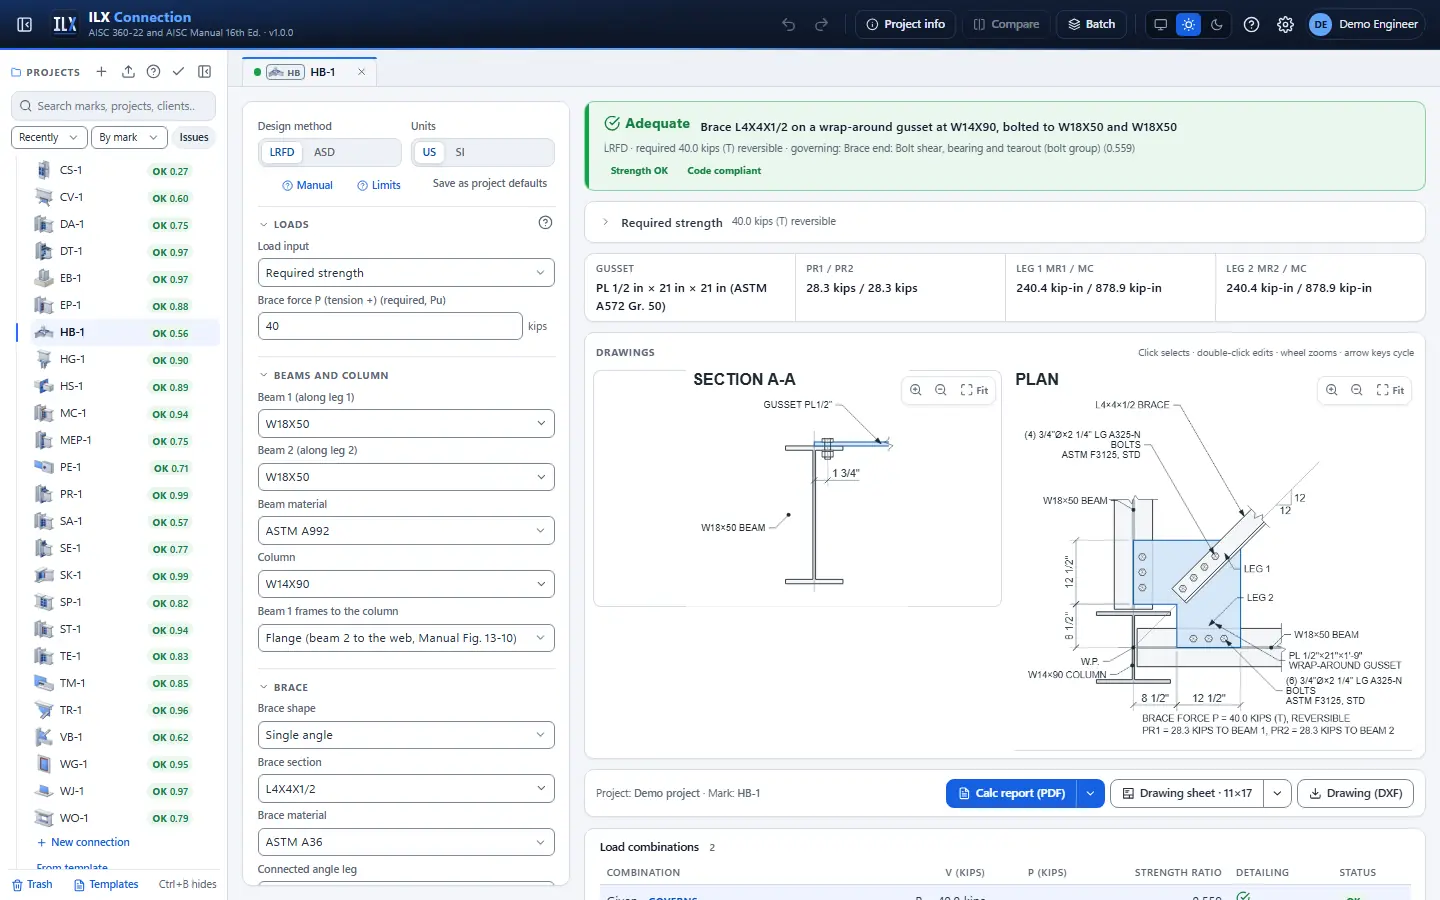The width and height of the screenshot is (1440, 900).
Task: Close the HB-1 tab
Action: pyautogui.click(x=361, y=72)
